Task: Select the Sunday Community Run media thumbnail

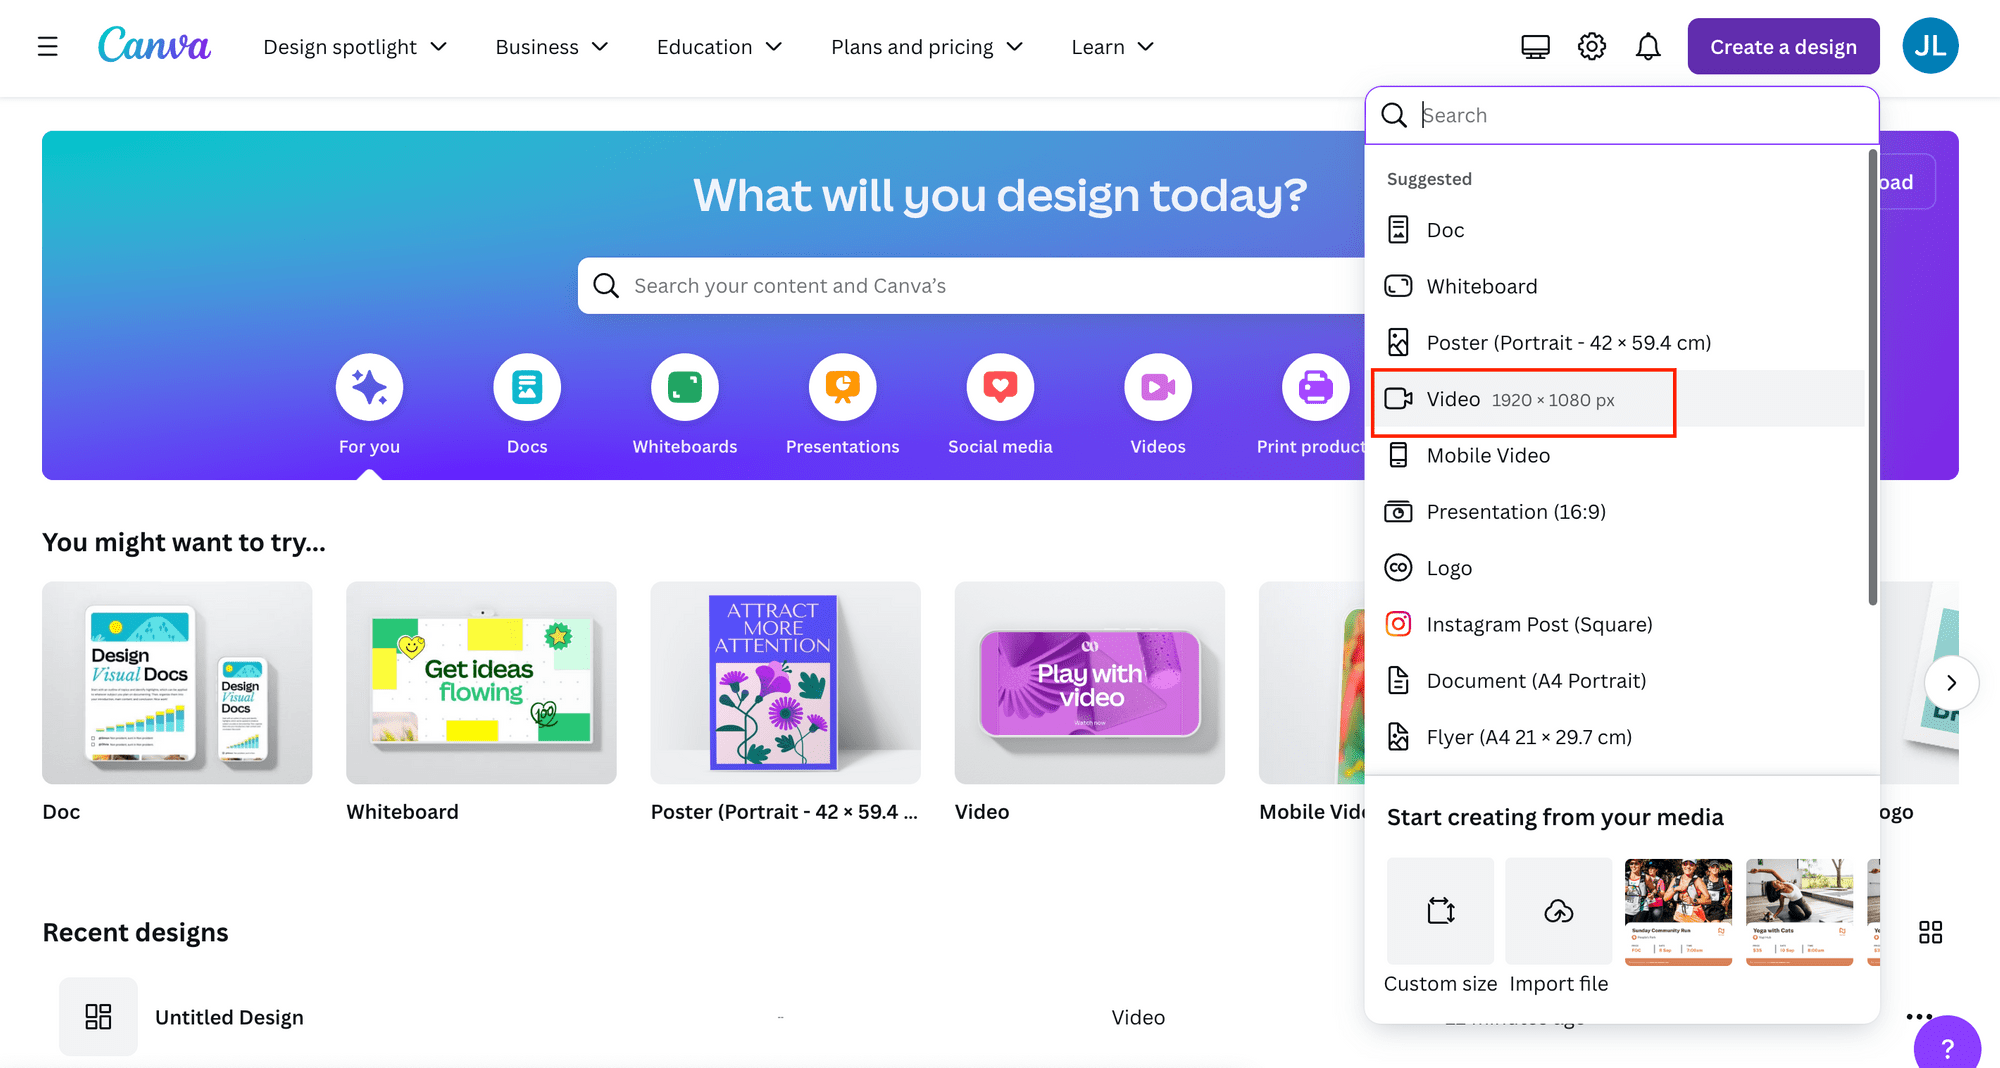Action: coord(1678,911)
